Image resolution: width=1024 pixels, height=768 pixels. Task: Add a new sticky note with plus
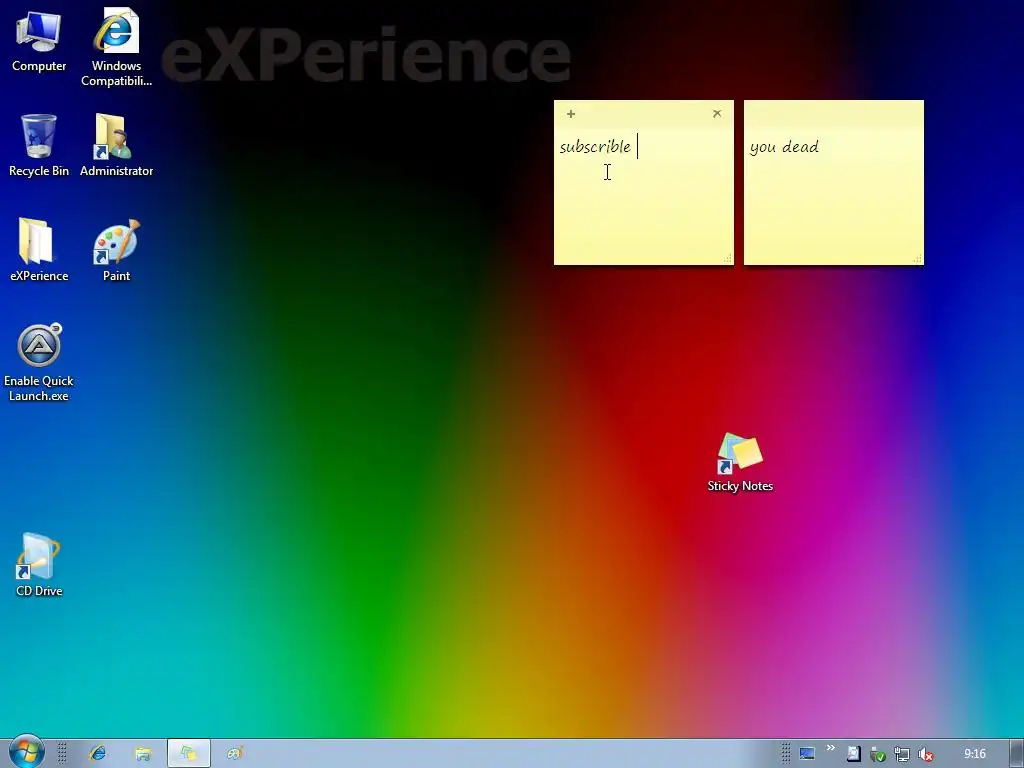(571, 114)
